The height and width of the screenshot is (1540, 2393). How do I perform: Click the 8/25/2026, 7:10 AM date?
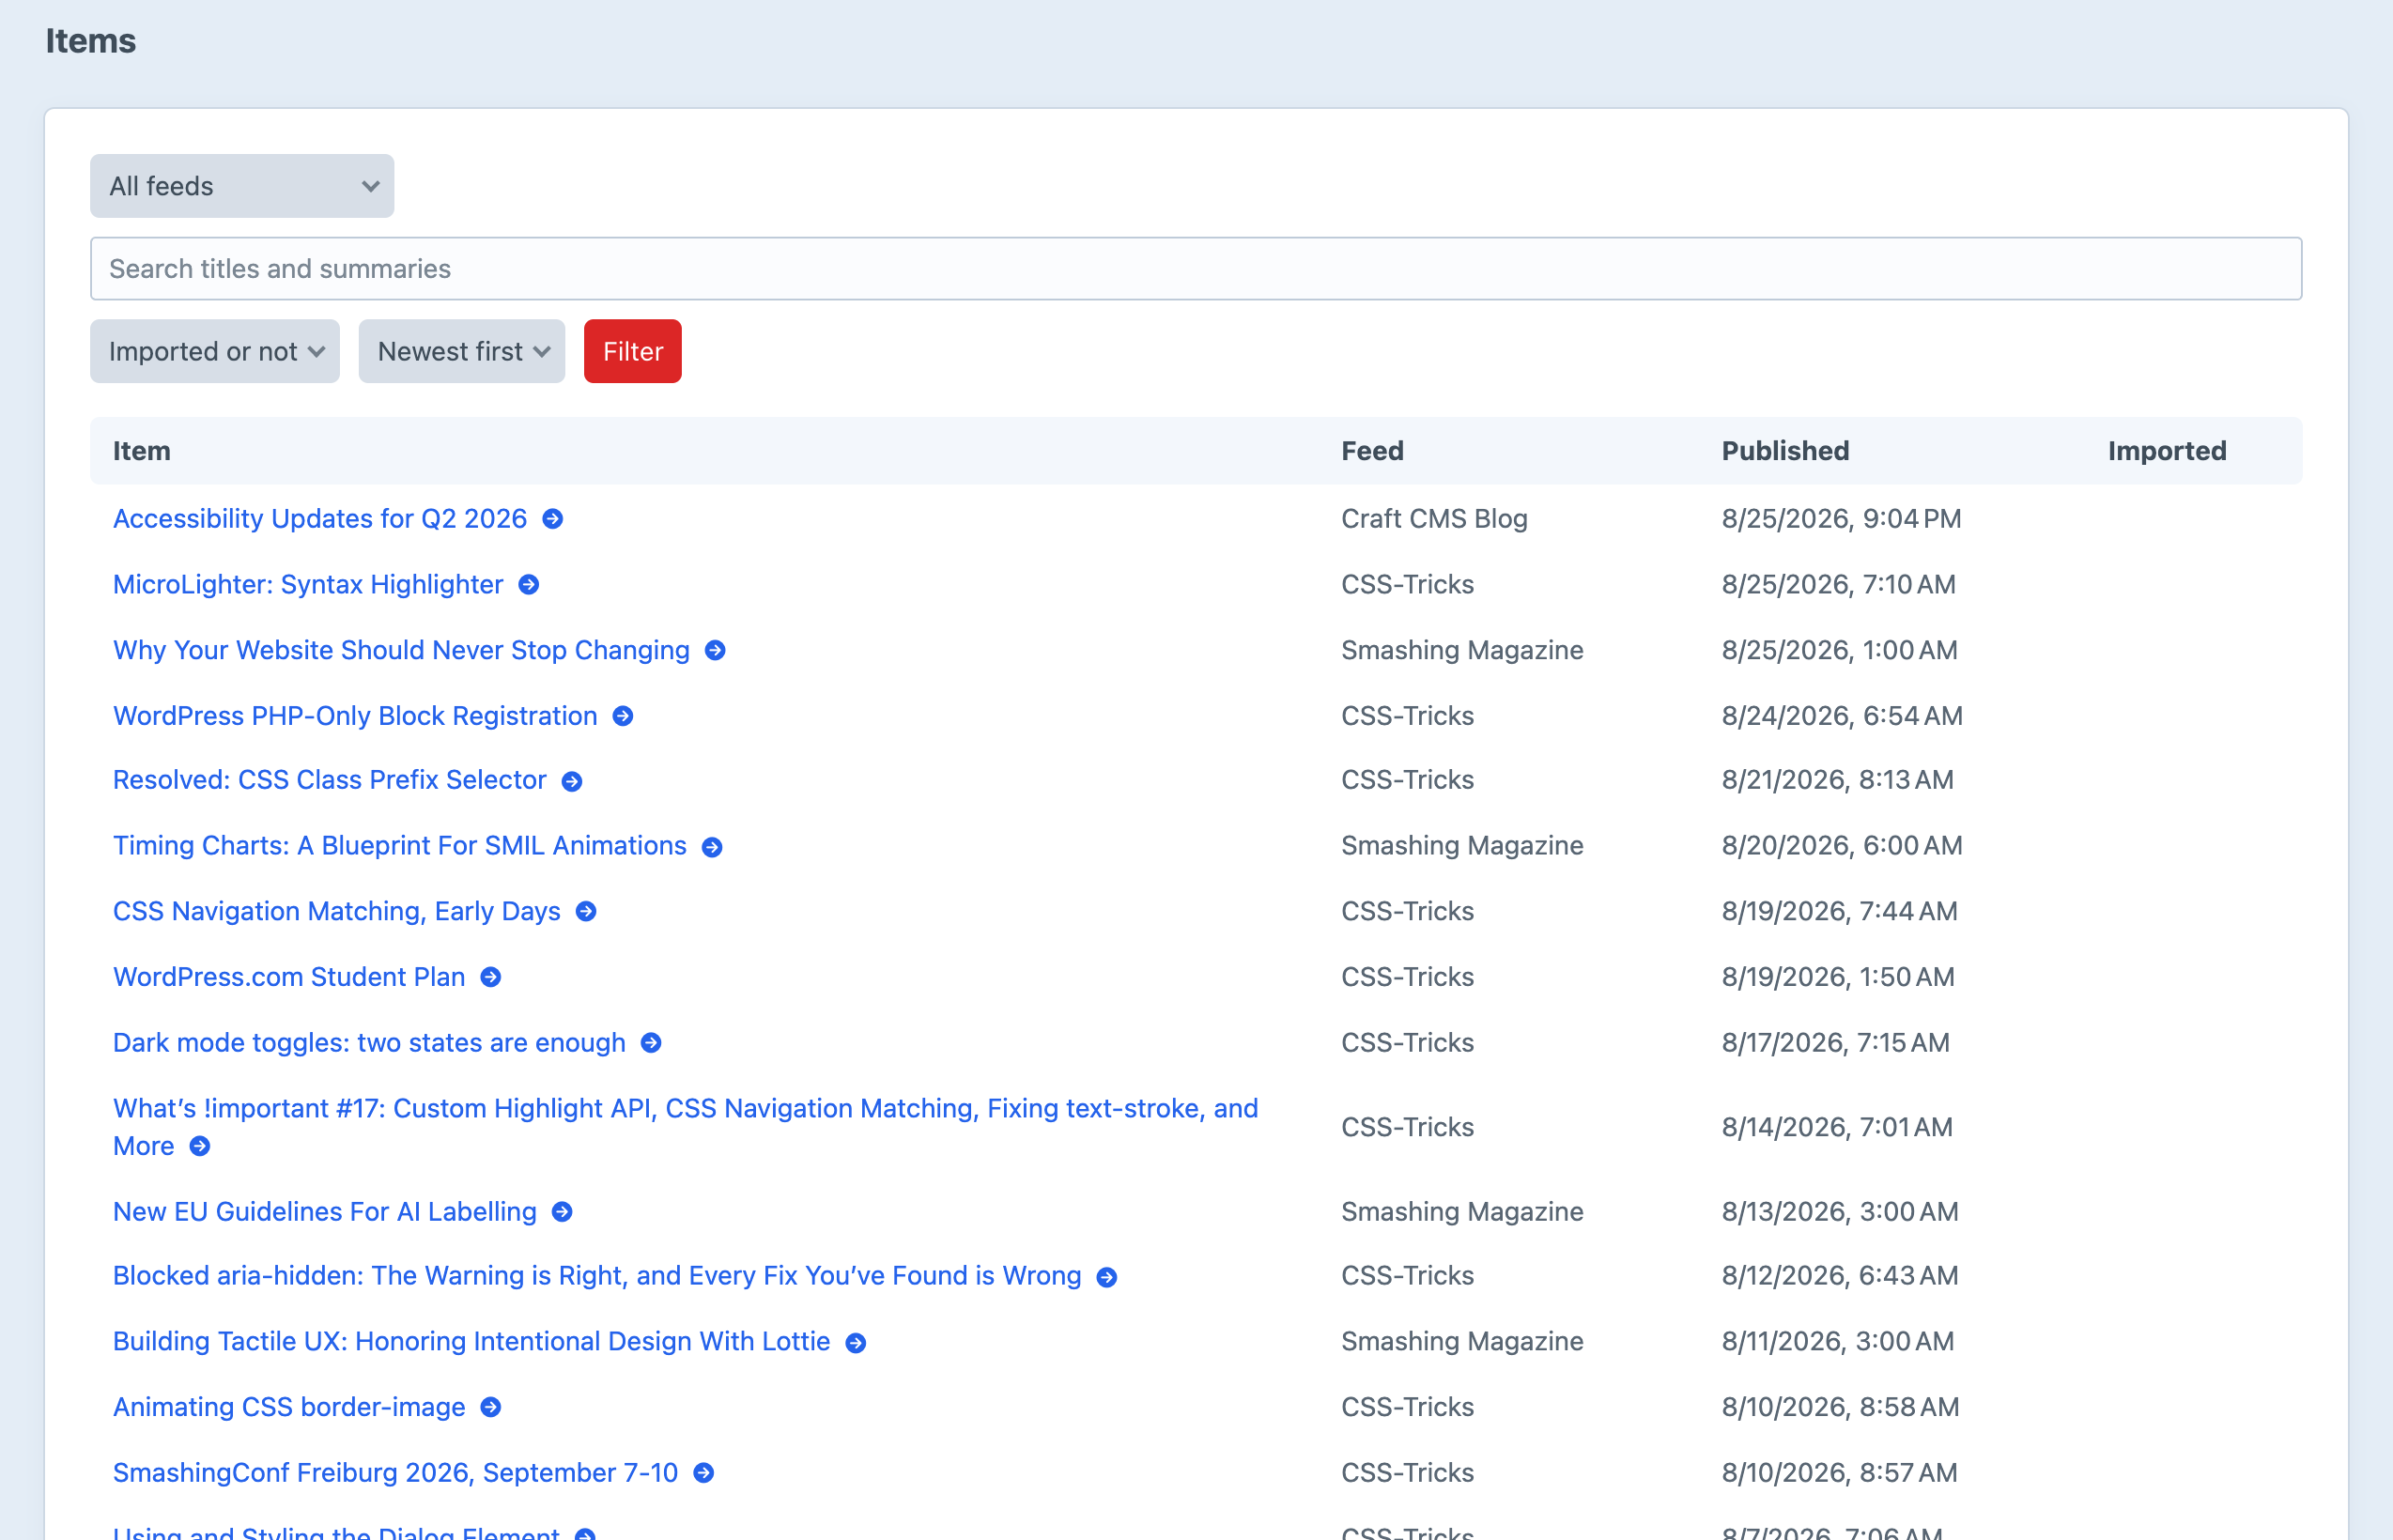click(x=1839, y=585)
